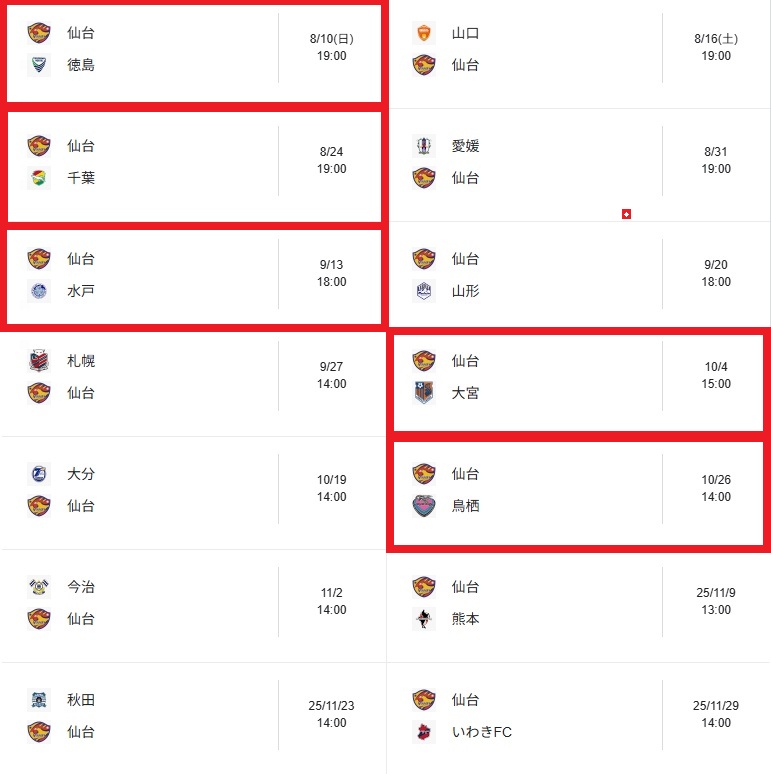This screenshot has width=771, height=774.
Task: Open the Sapporo team crest
Action: pos(39,361)
